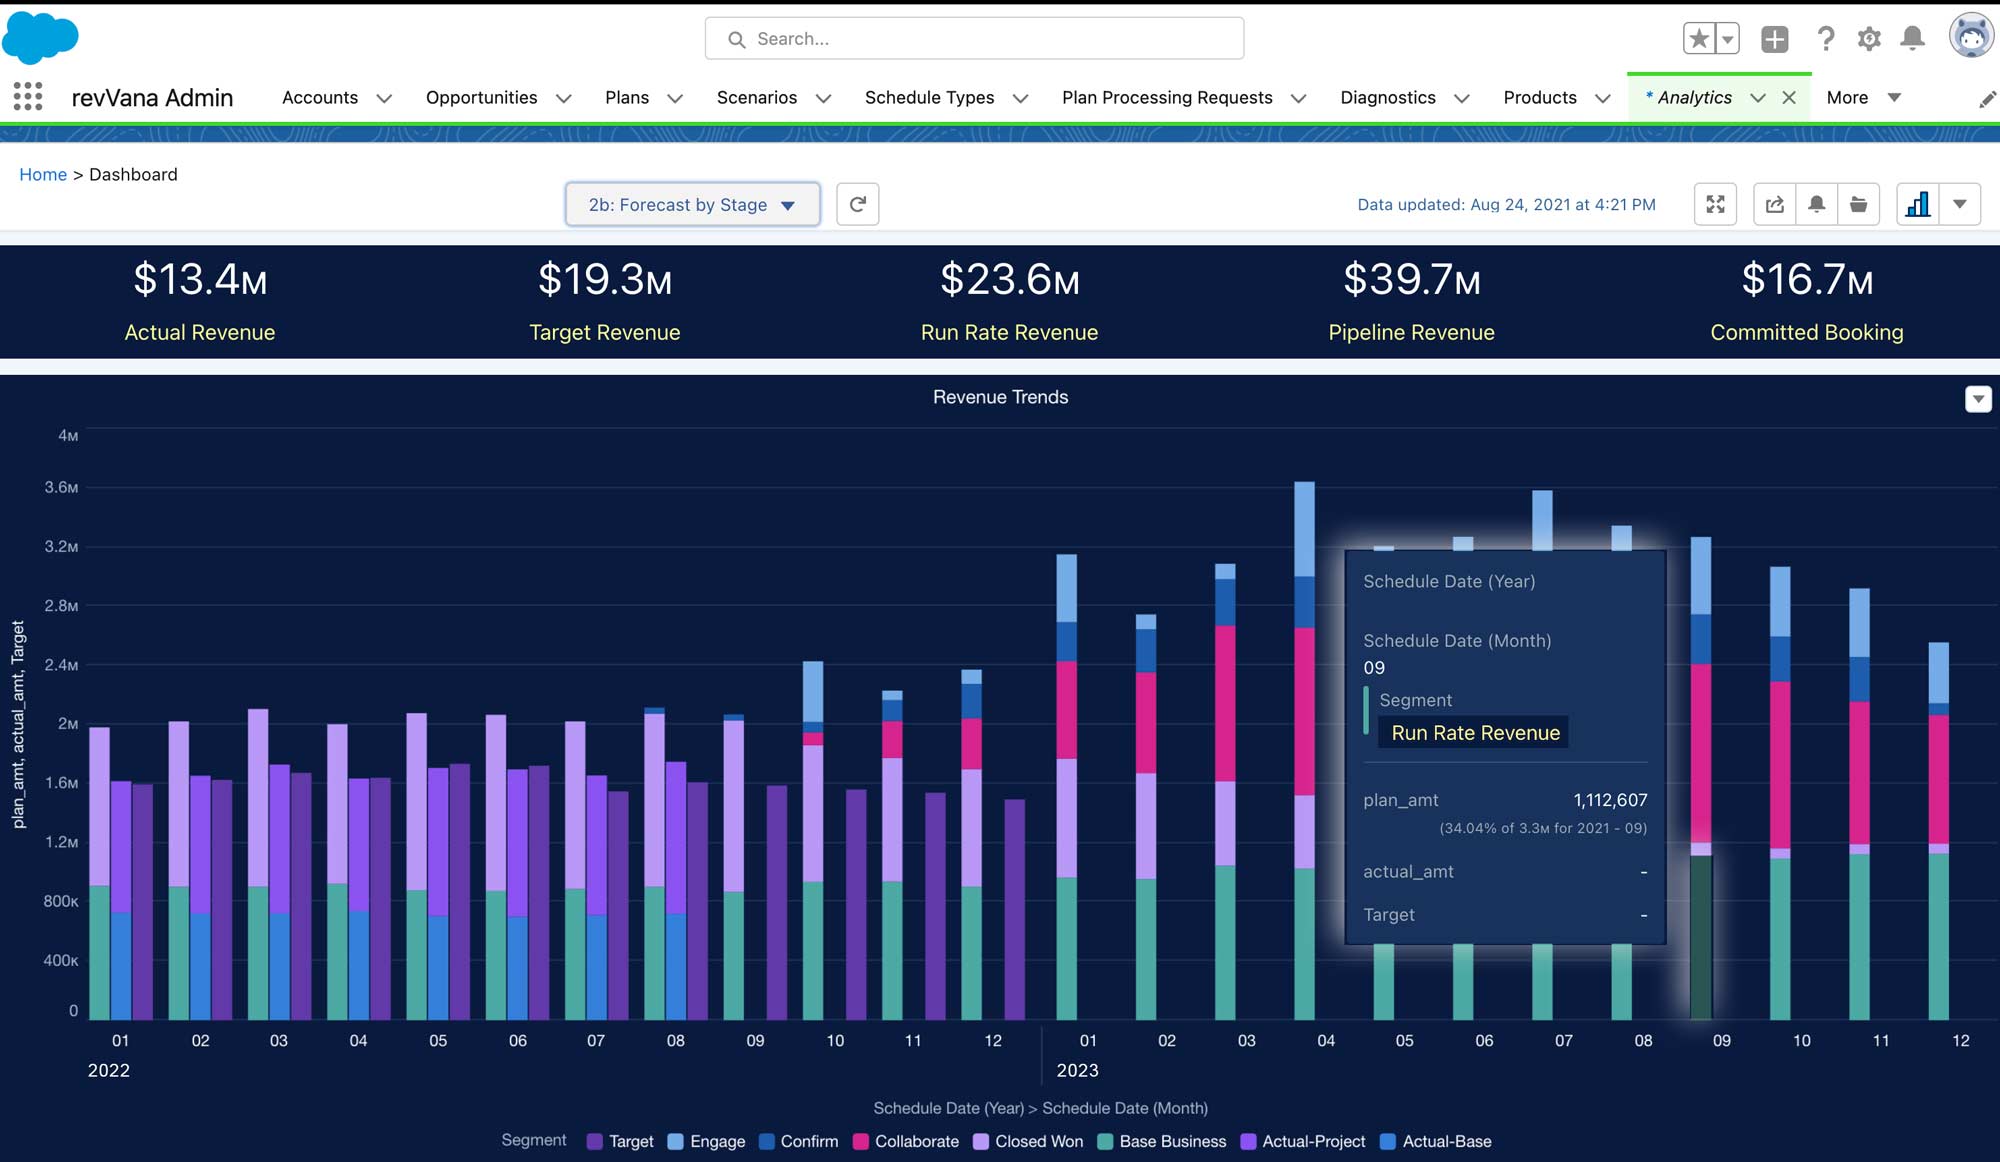Viewport: 2000px width, 1162px height.
Task: Expand the Scenarios tab chevron
Action: point(823,98)
